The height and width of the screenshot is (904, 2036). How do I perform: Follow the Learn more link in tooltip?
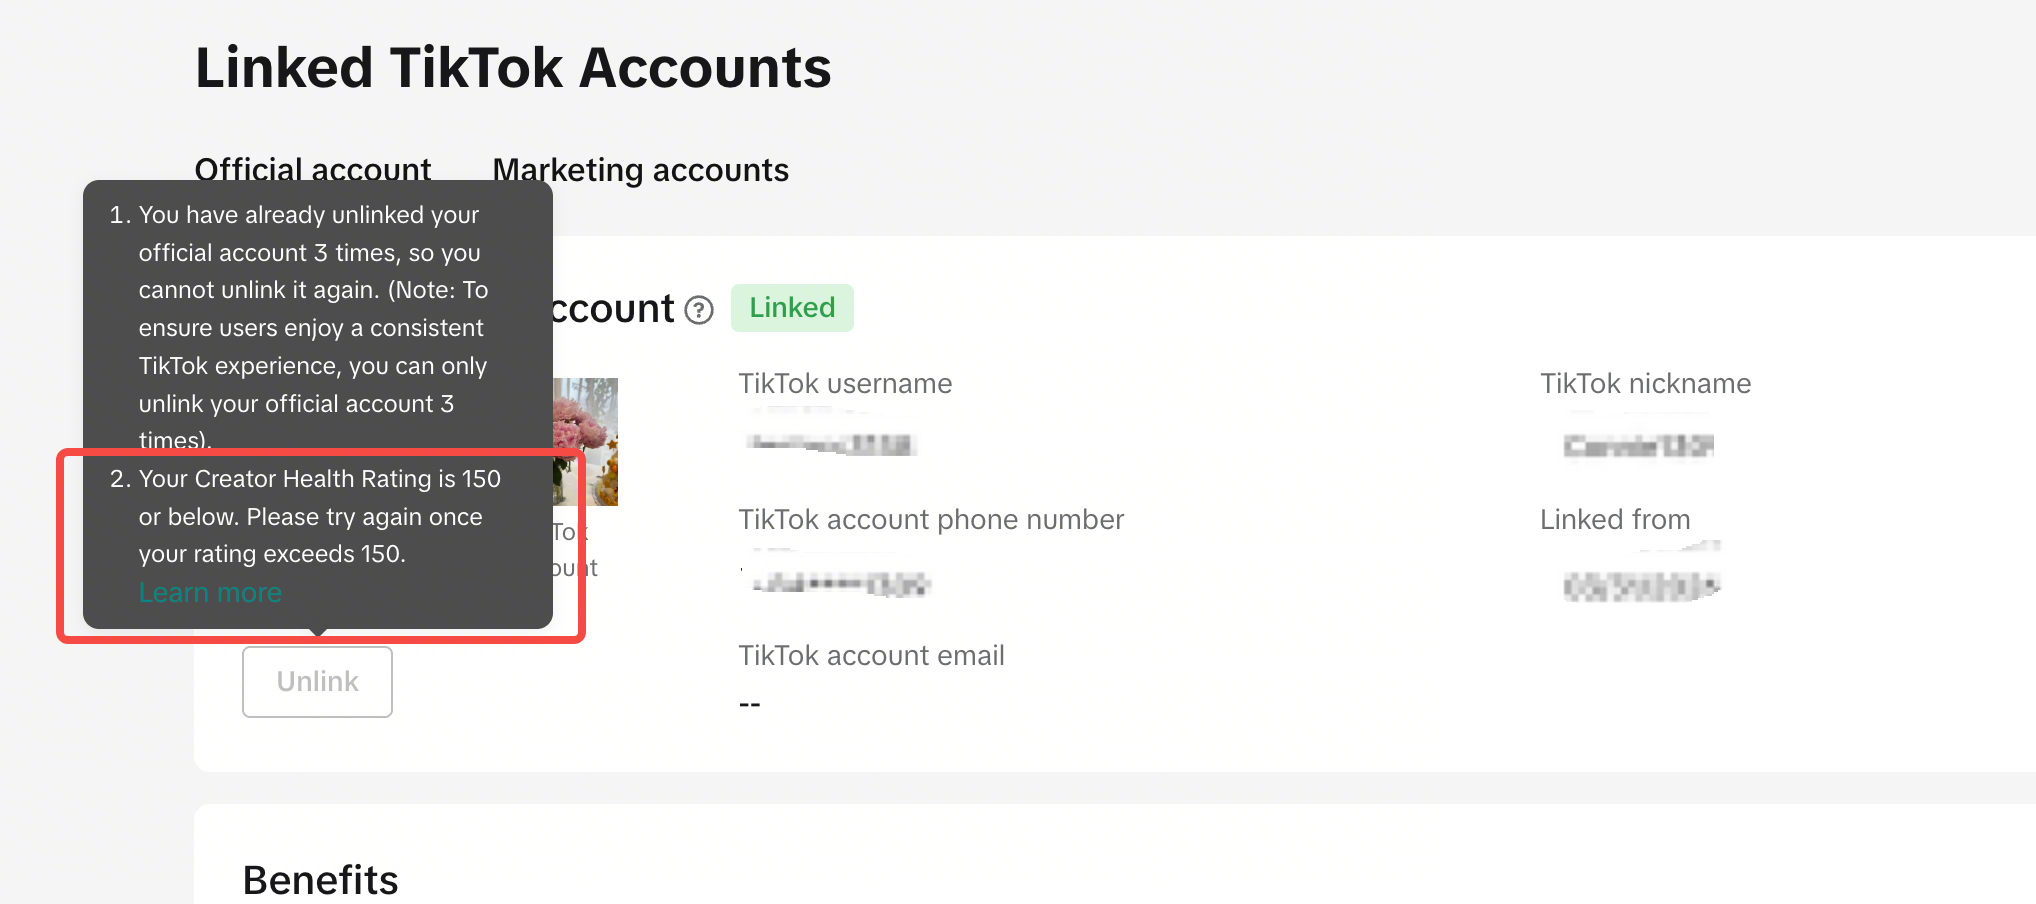pyautogui.click(x=211, y=593)
